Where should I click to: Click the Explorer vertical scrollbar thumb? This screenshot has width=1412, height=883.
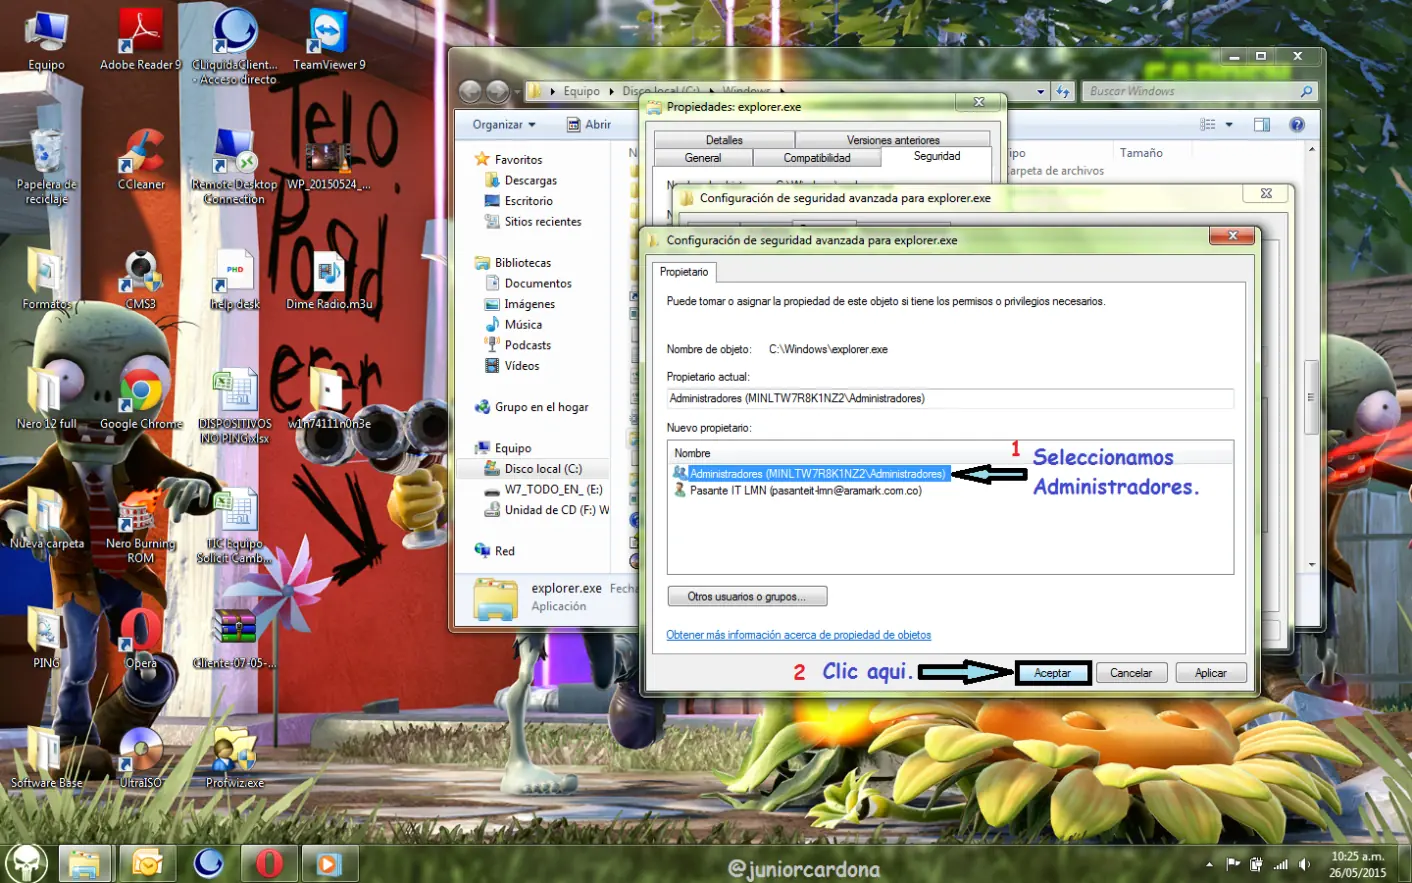(x=1311, y=396)
